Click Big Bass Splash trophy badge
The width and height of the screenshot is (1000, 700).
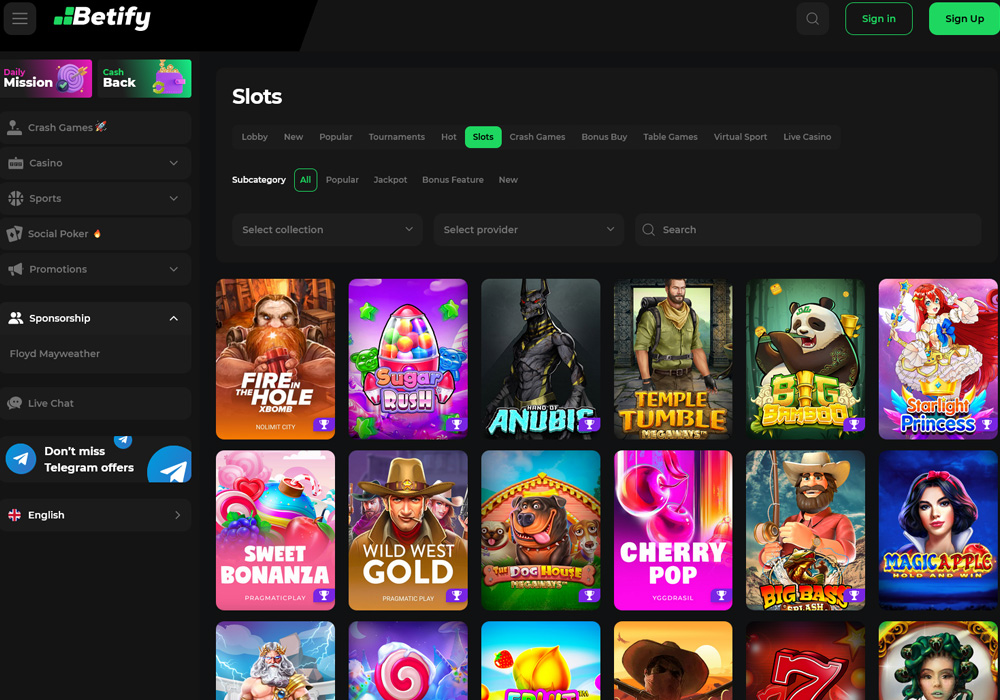click(854, 595)
